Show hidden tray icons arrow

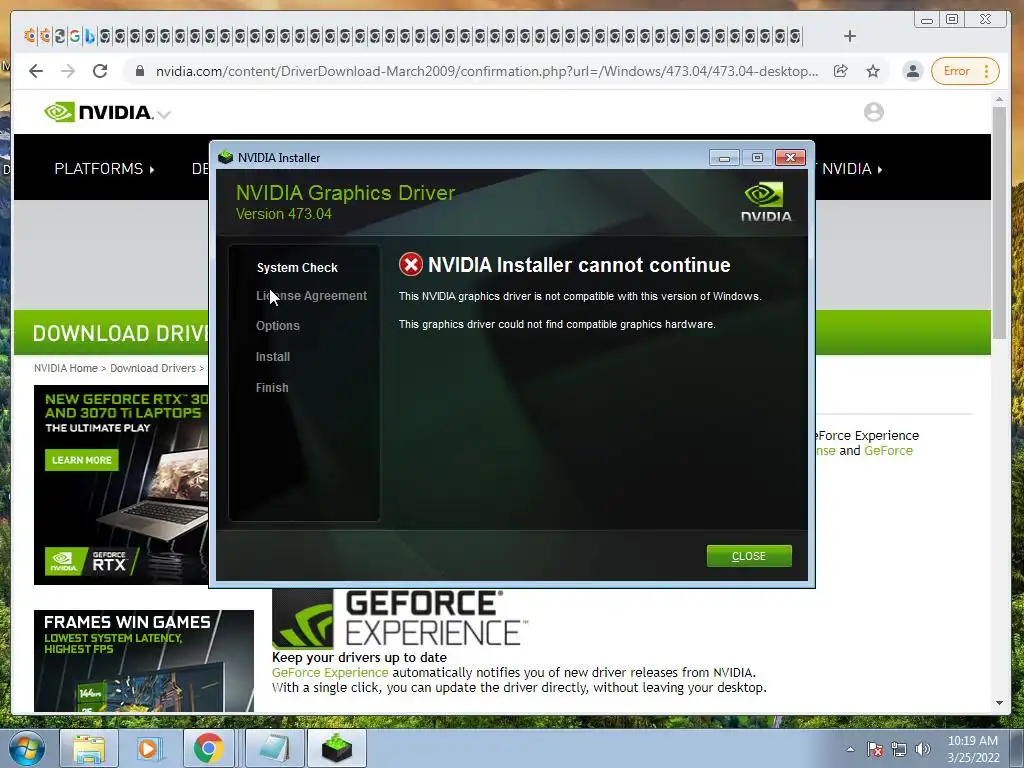850,749
